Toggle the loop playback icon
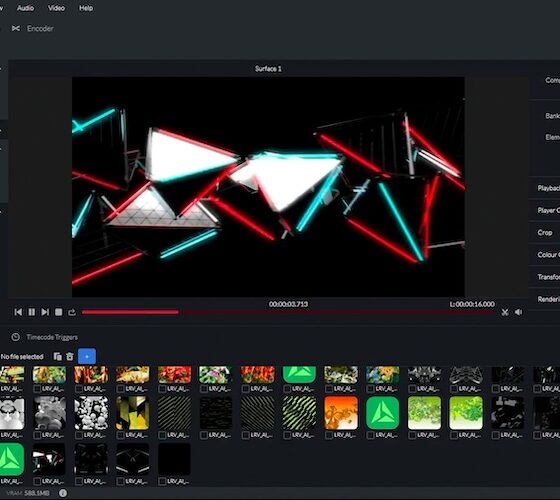Screen dimensions: 560x500 click(72, 312)
